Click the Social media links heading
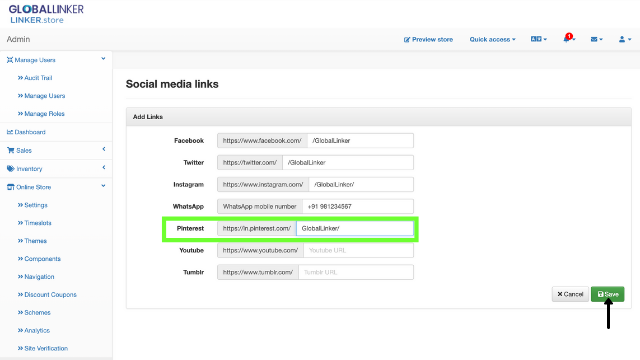The image size is (640, 360). tap(172, 84)
